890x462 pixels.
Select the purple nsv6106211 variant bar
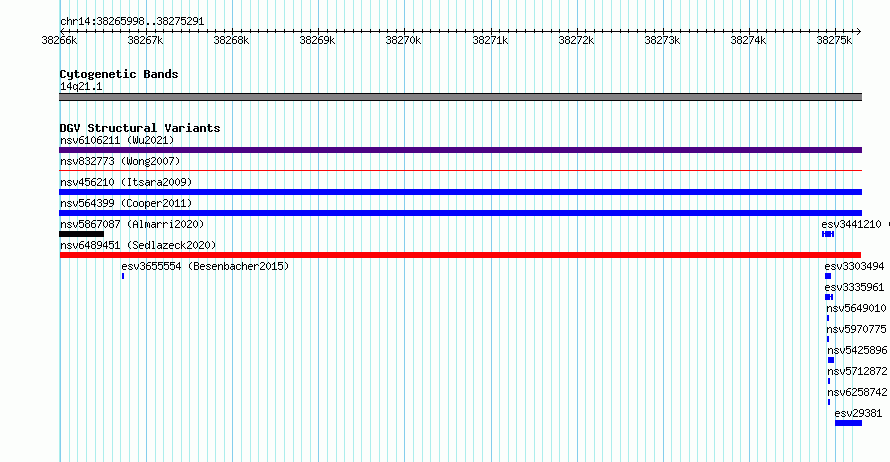pyautogui.click(x=460, y=150)
